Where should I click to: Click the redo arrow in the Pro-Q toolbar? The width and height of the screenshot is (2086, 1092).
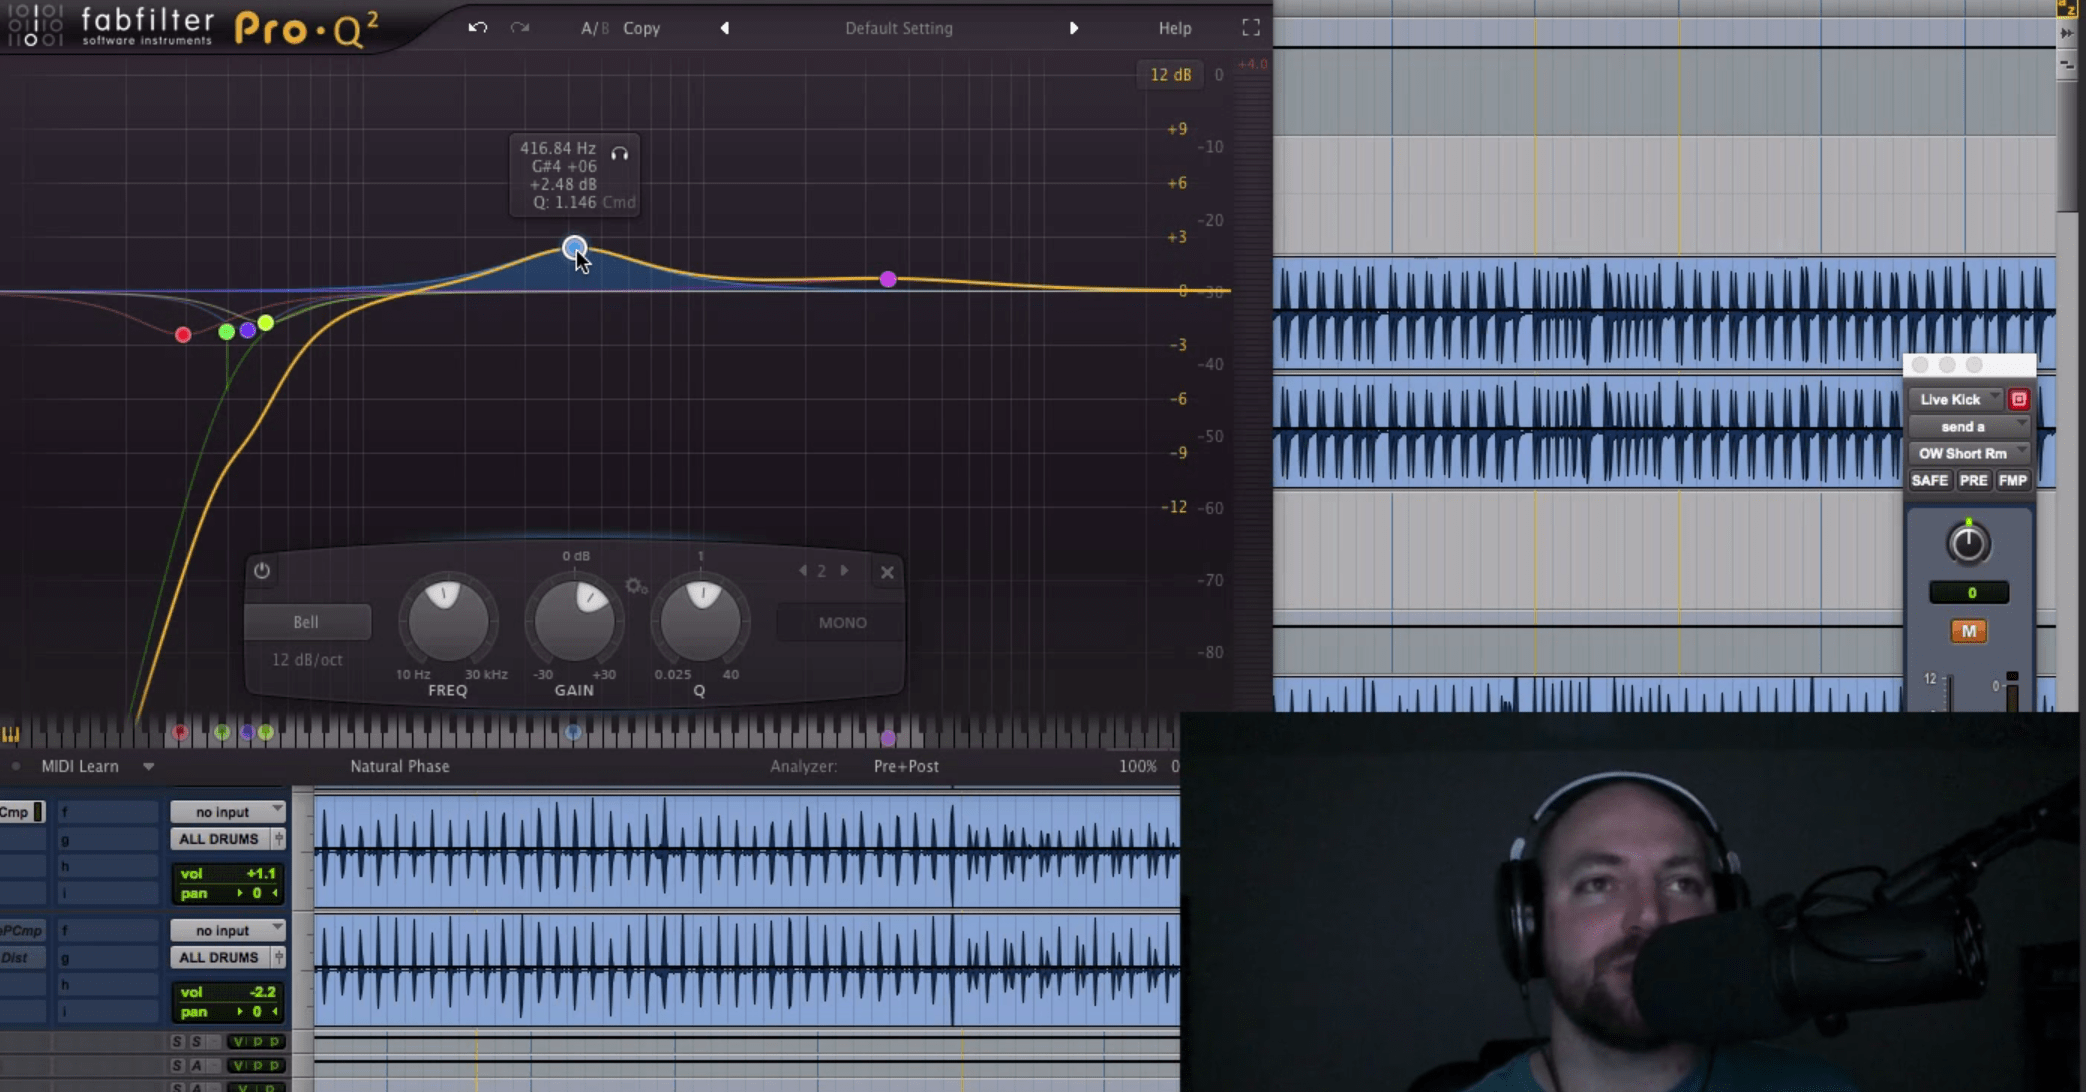click(519, 28)
